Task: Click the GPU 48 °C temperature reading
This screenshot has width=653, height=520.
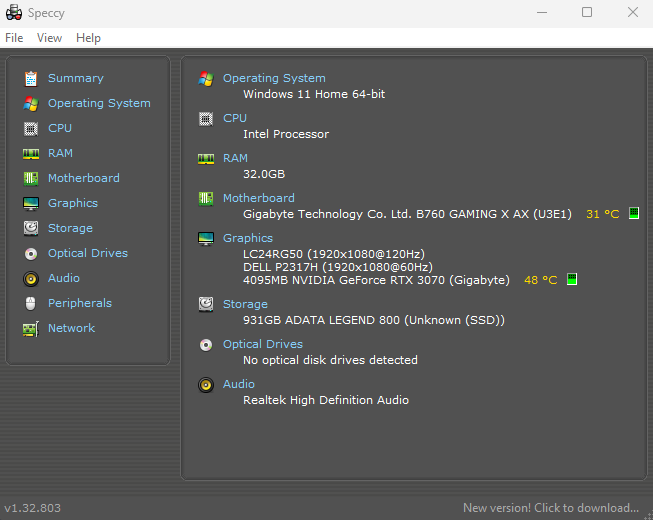Action: [540, 280]
